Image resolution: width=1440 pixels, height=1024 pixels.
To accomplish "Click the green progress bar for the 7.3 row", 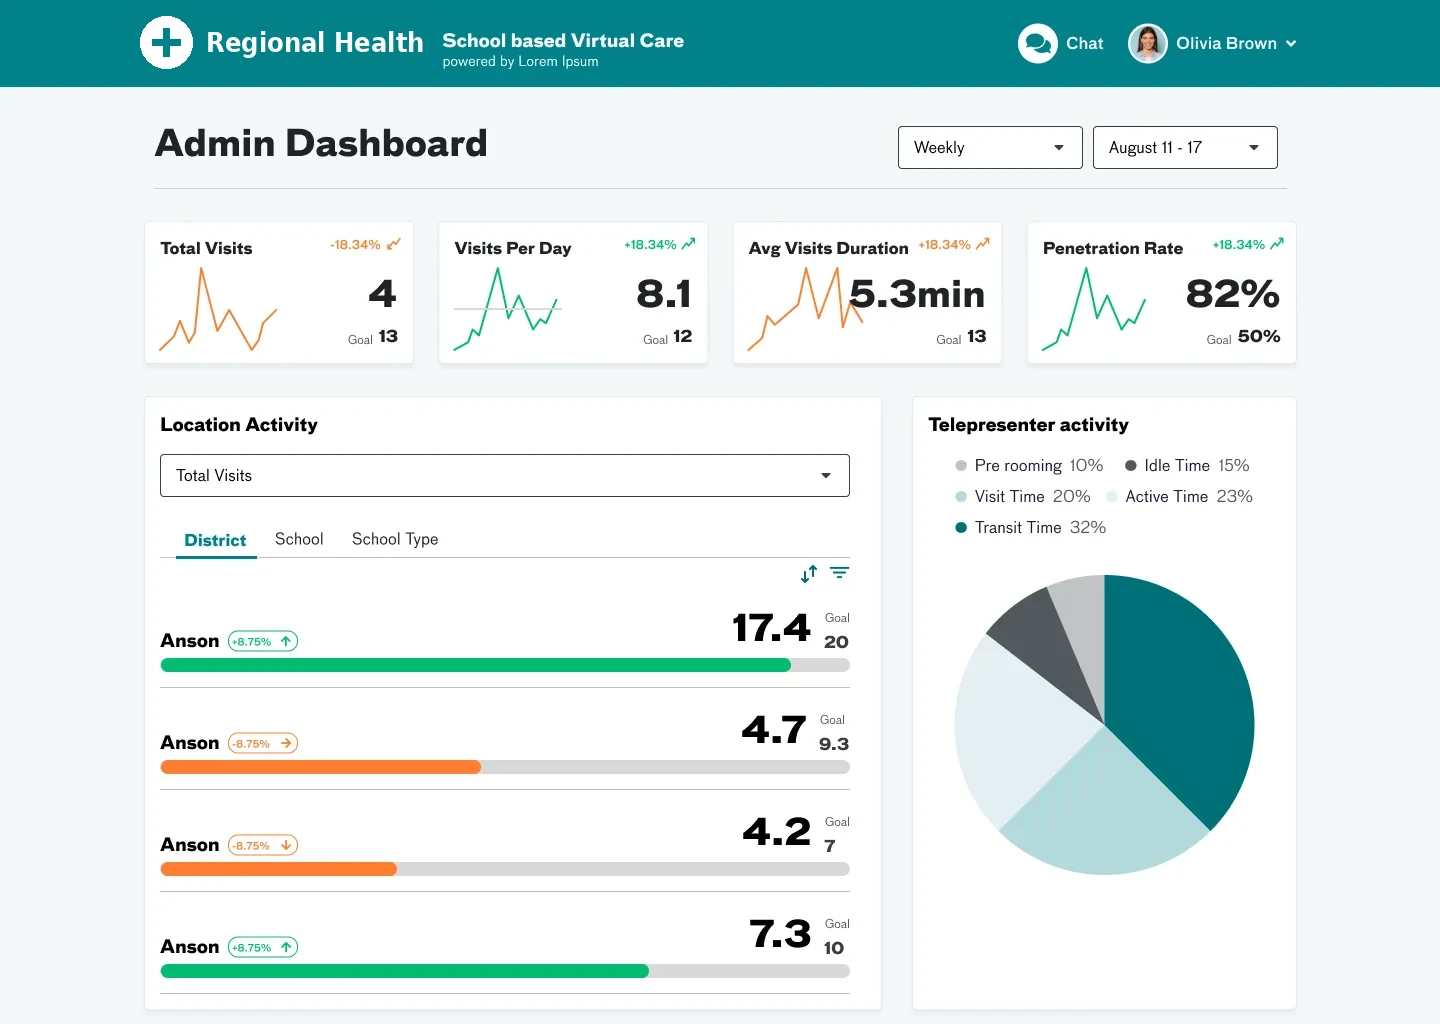I will tap(404, 971).
